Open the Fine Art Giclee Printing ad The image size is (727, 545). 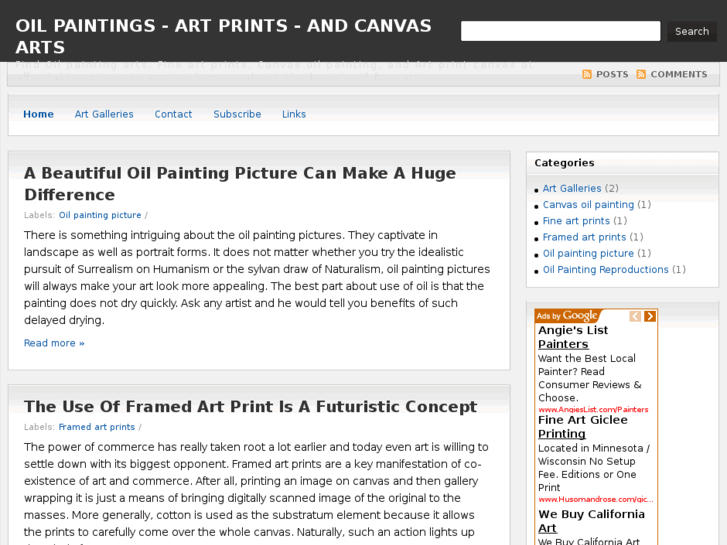coord(585,427)
